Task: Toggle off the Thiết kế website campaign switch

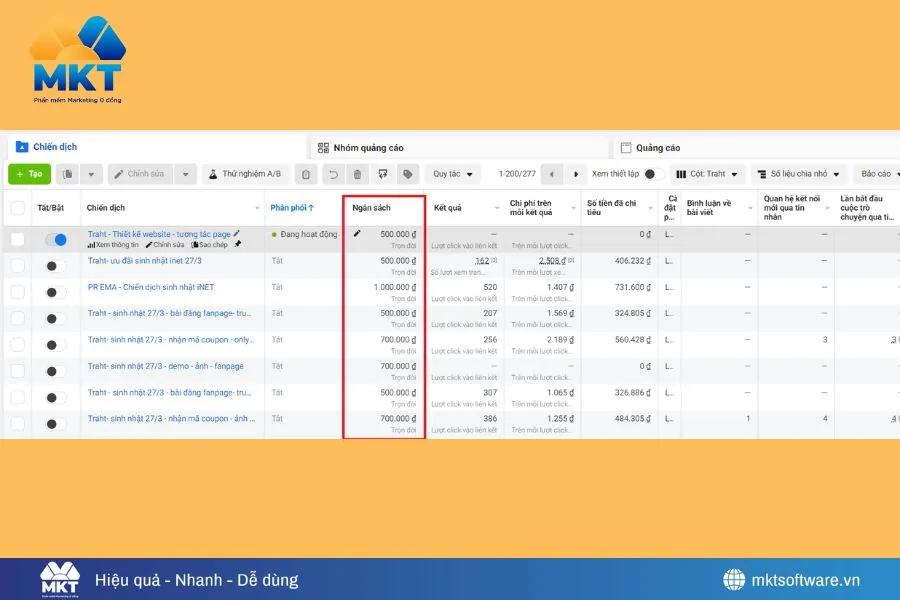Action: pos(56,240)
